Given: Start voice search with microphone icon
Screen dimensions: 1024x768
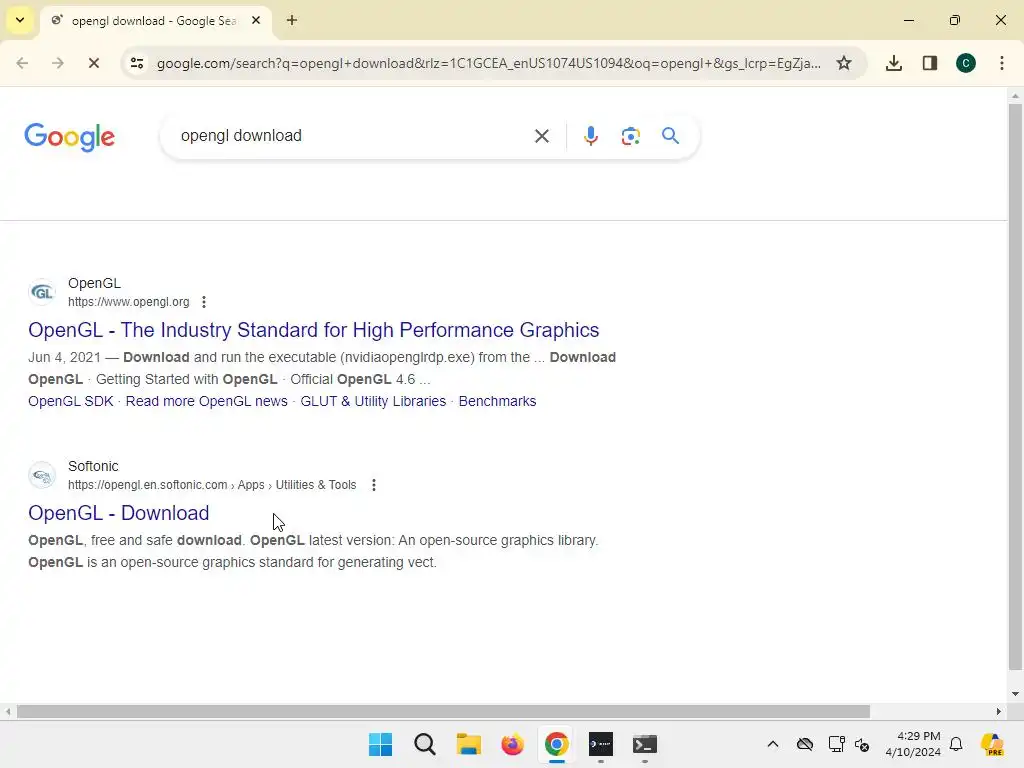Looking at the screenshot, I should point(591,136).
